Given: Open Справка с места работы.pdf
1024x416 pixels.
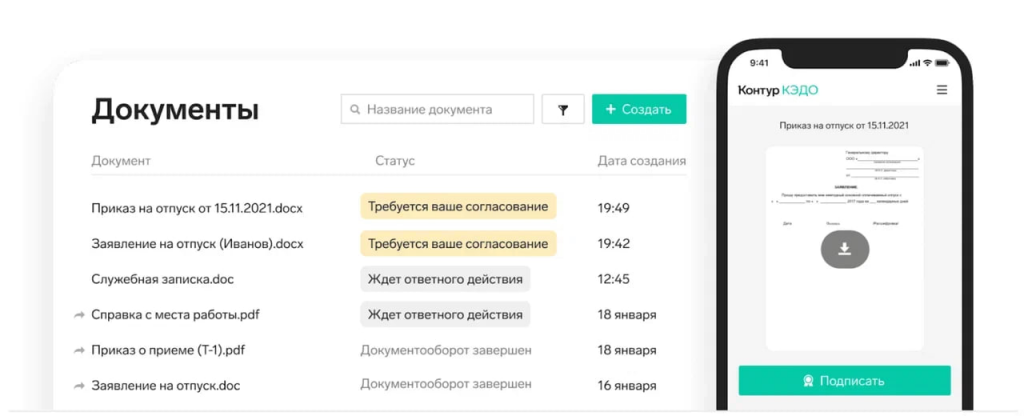Looking at the screenshot, I should pyautogui.click(x=176, y=315).
